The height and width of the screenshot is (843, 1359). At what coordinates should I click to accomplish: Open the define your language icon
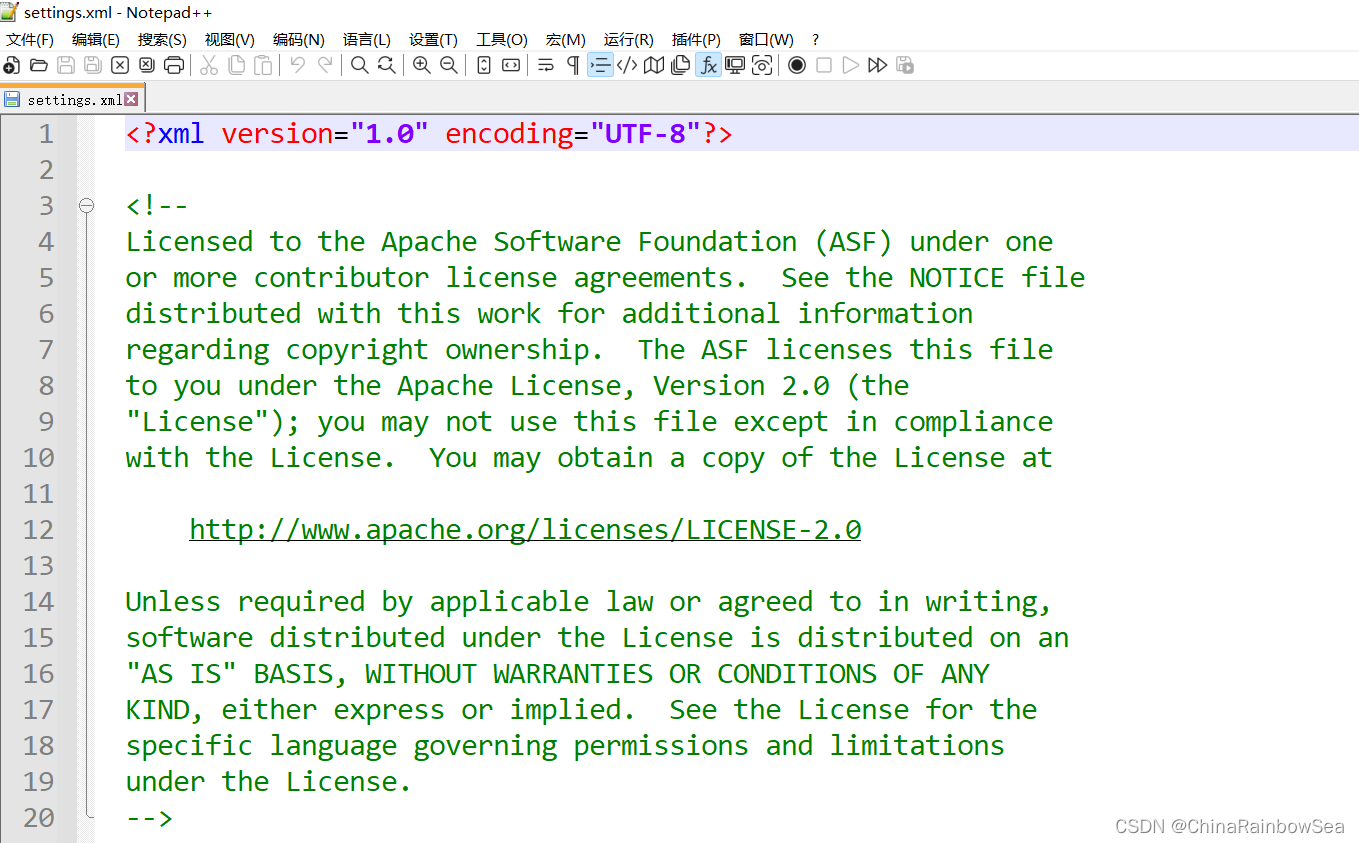[x=627, y=65]
